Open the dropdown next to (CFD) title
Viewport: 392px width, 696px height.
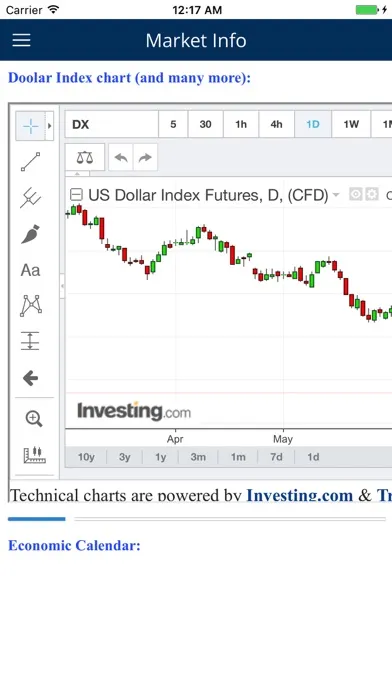pyautogui.click(x=336, y=195)
